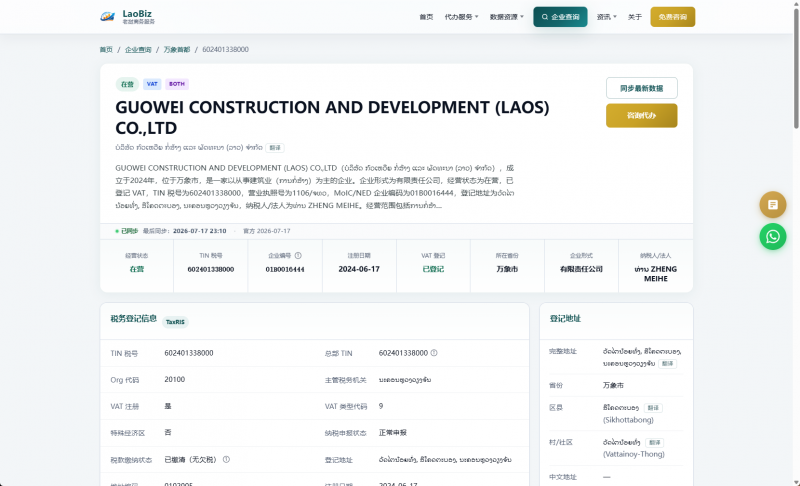Expand the 资讯 dropdown menu
The image size is (800, 486).
(607, 17)
